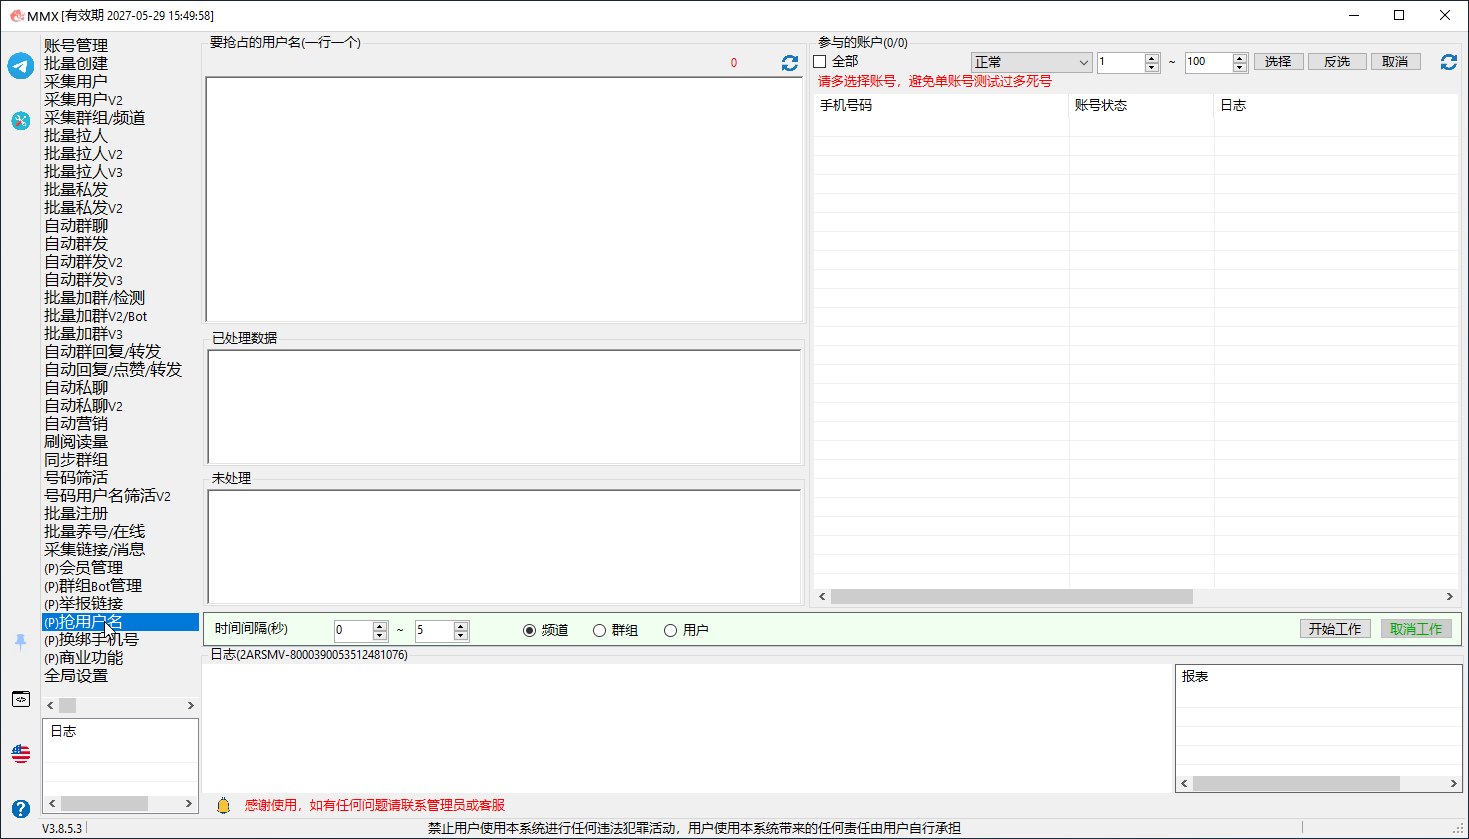The height and width of the screenshot is (839, 1469).
Task: Decrease the account range end value 100
Action: (1240, 67)
